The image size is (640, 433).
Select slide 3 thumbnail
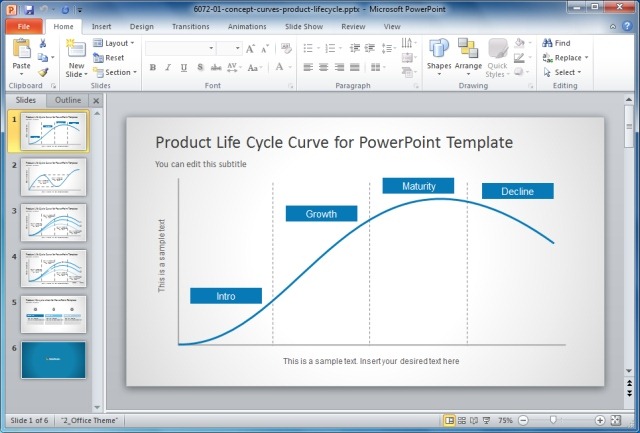point(53,223)
